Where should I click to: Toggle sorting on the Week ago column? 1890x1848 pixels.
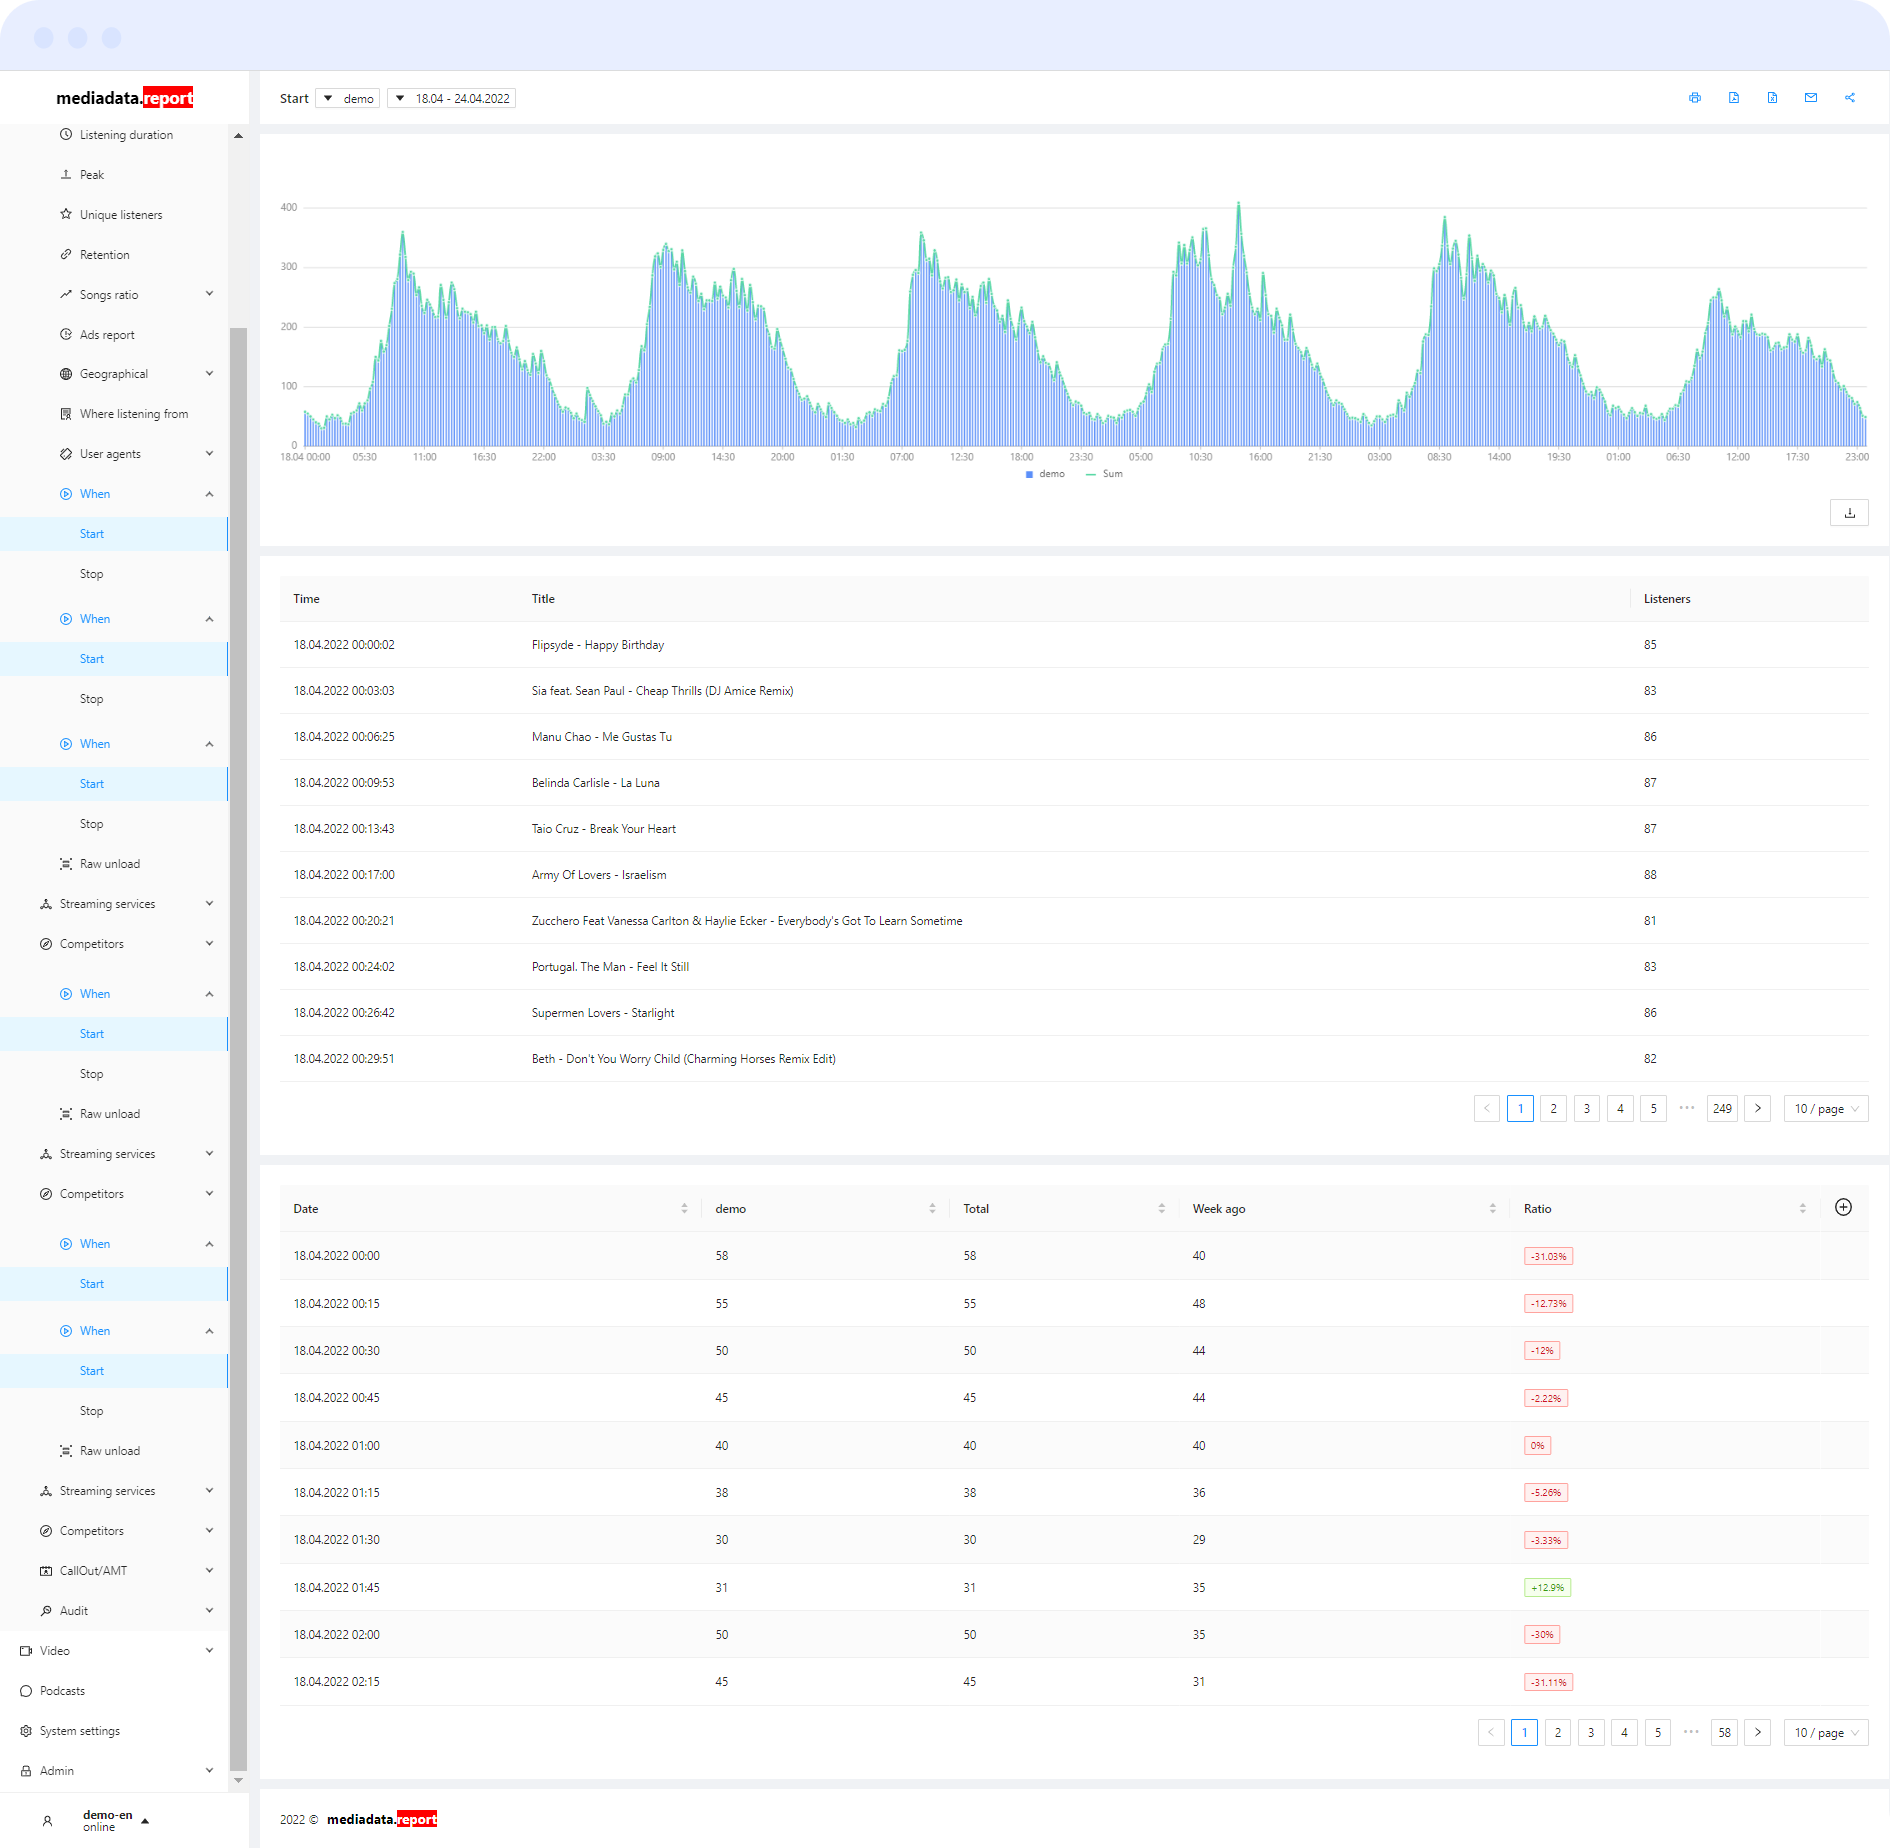(1492, 1209)
